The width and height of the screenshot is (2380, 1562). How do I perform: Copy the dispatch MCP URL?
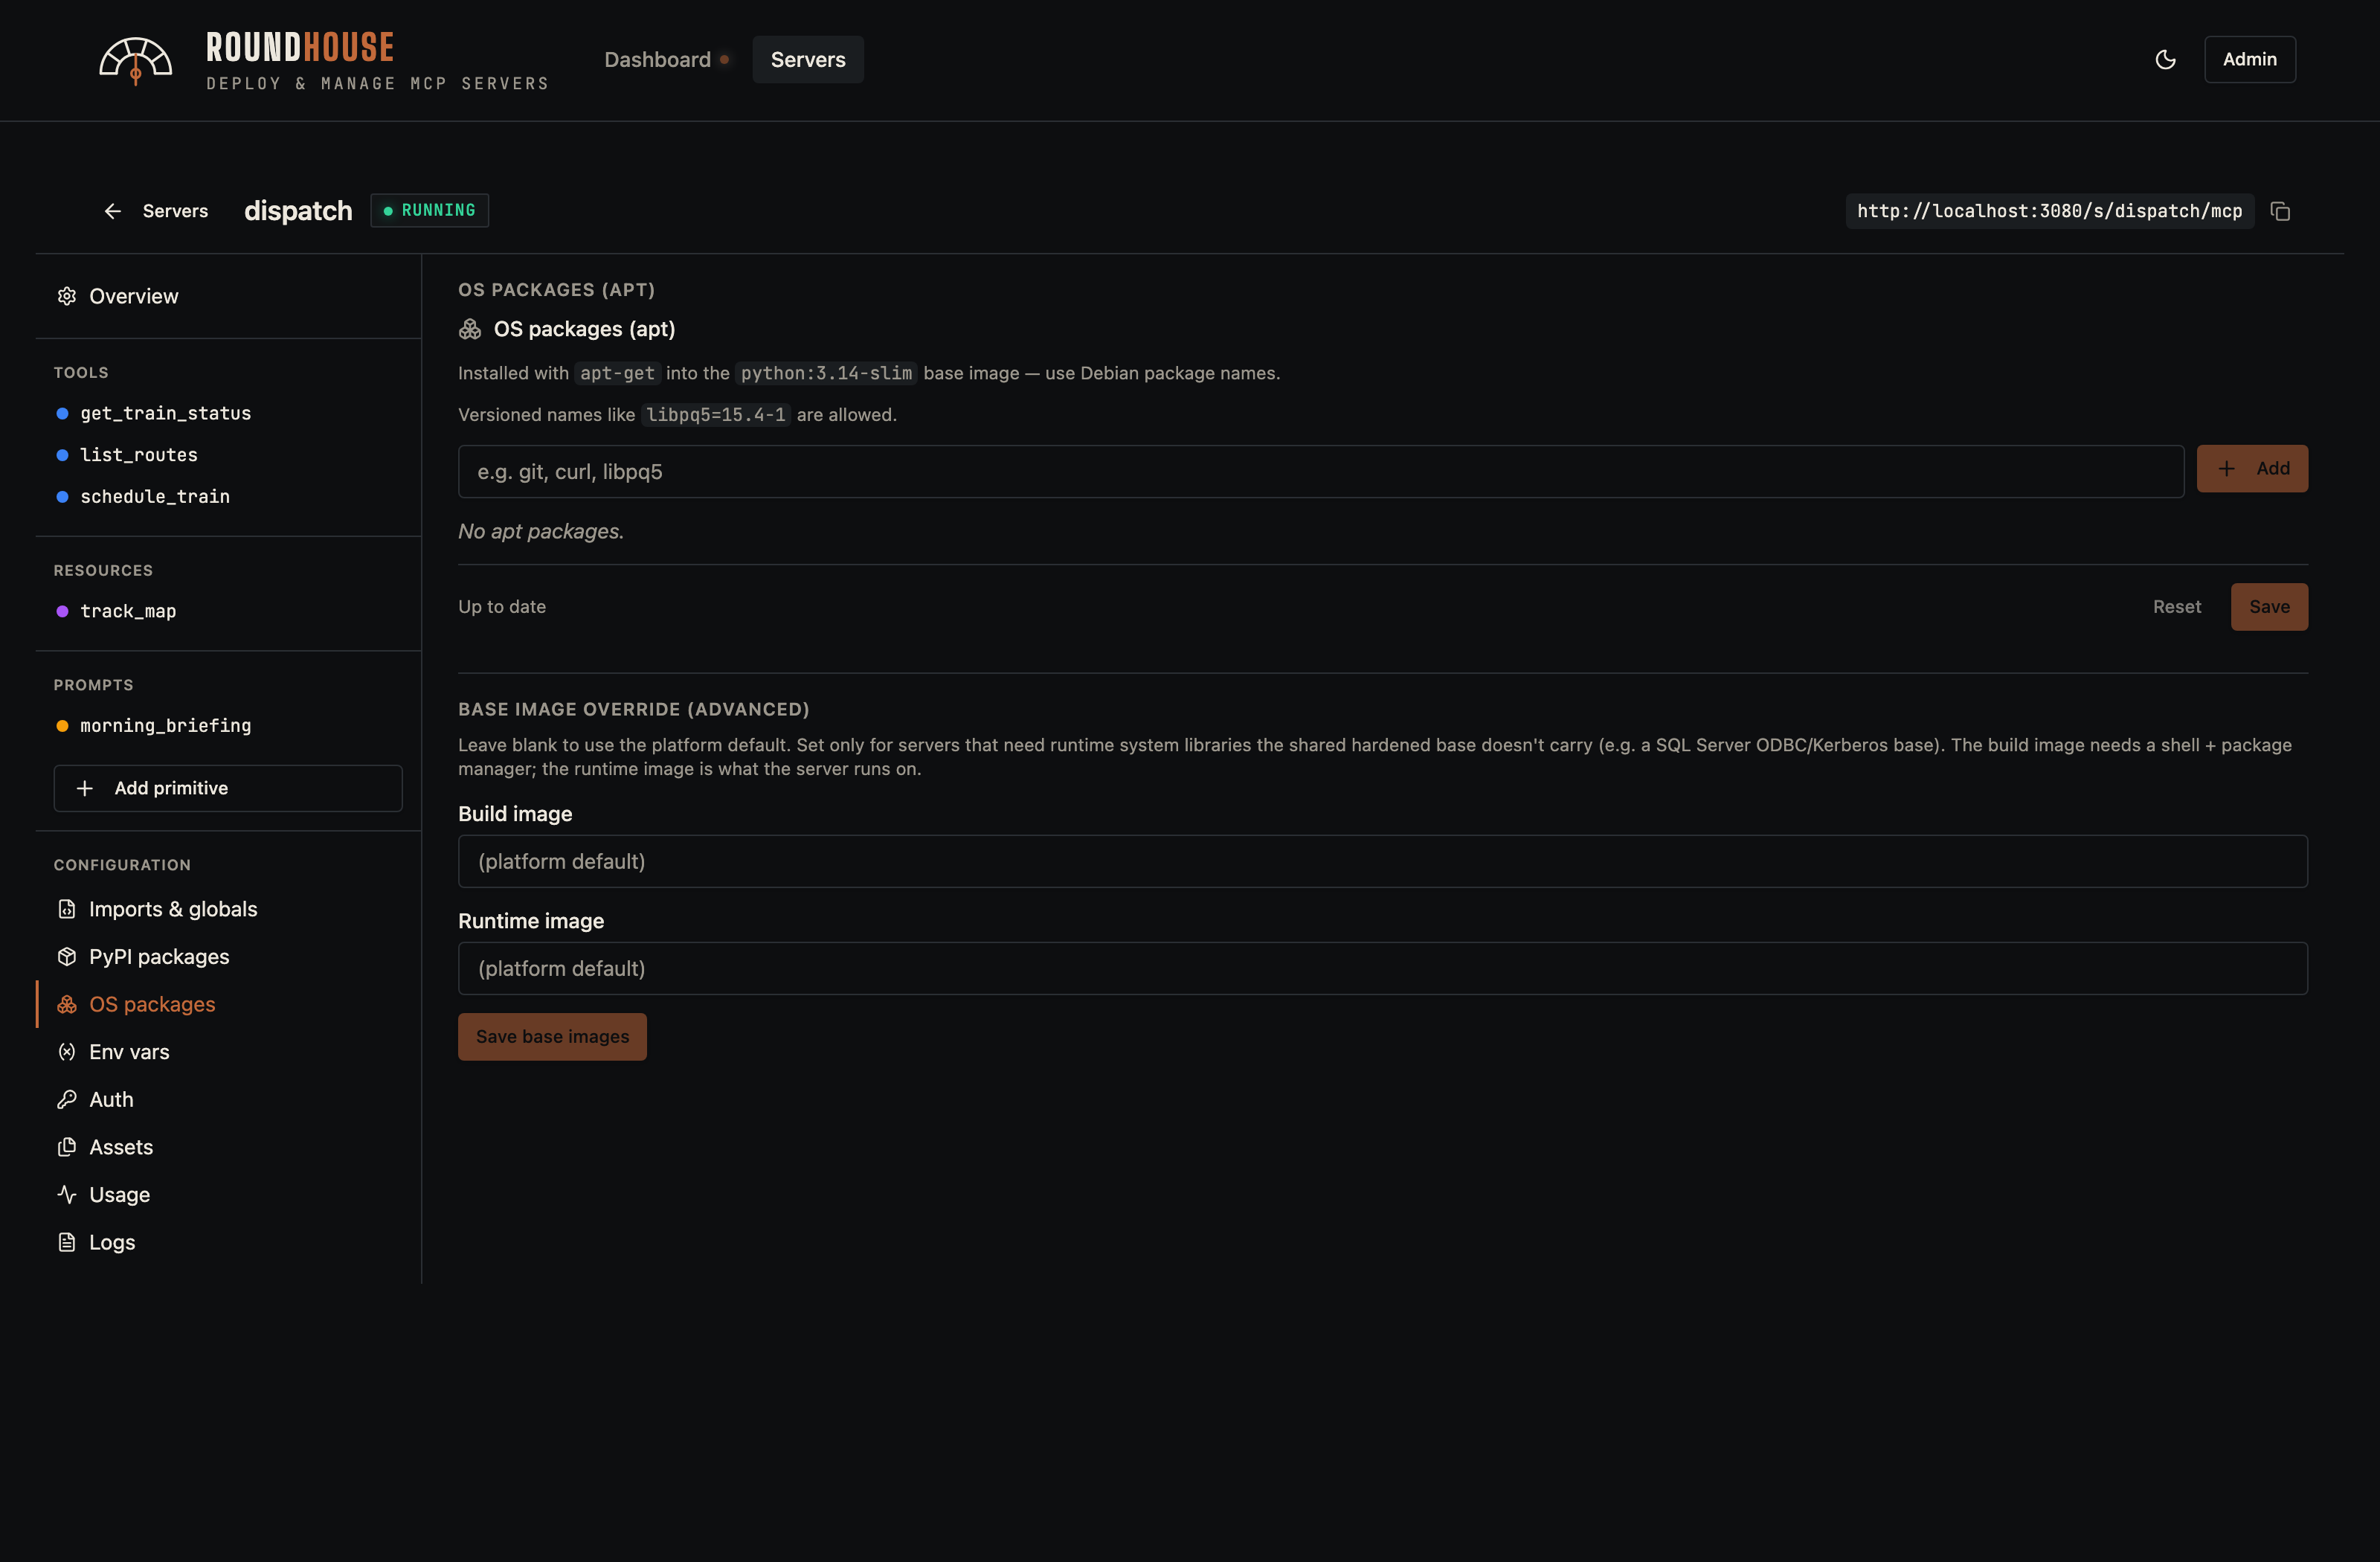[2280, 211]
